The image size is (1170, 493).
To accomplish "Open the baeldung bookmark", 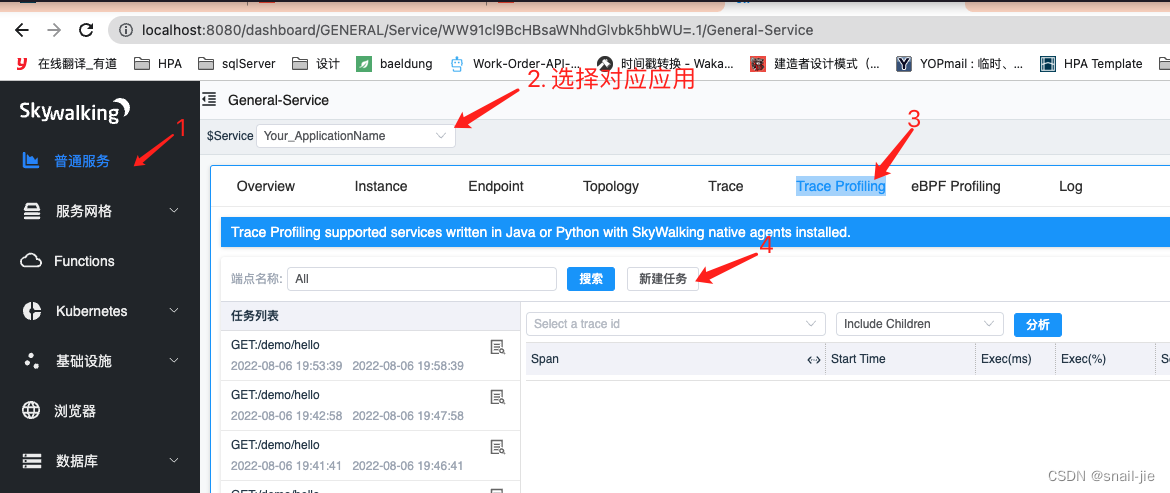I will click(394, 63).
